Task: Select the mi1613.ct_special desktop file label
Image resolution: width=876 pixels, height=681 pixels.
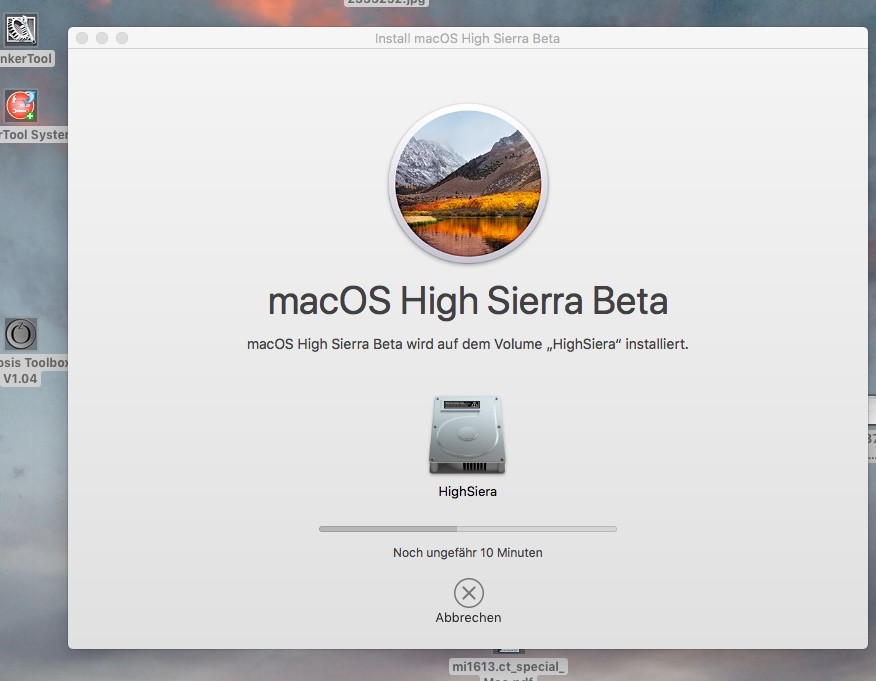Action: [x=508, y=667]
